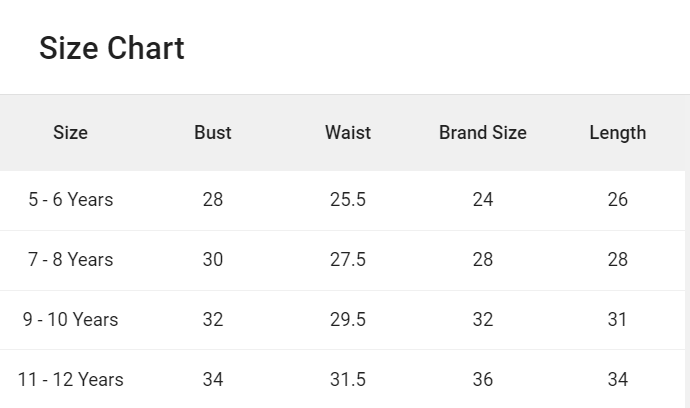
Task: Select waist value 27.5
Action: (x=348, y=260)
